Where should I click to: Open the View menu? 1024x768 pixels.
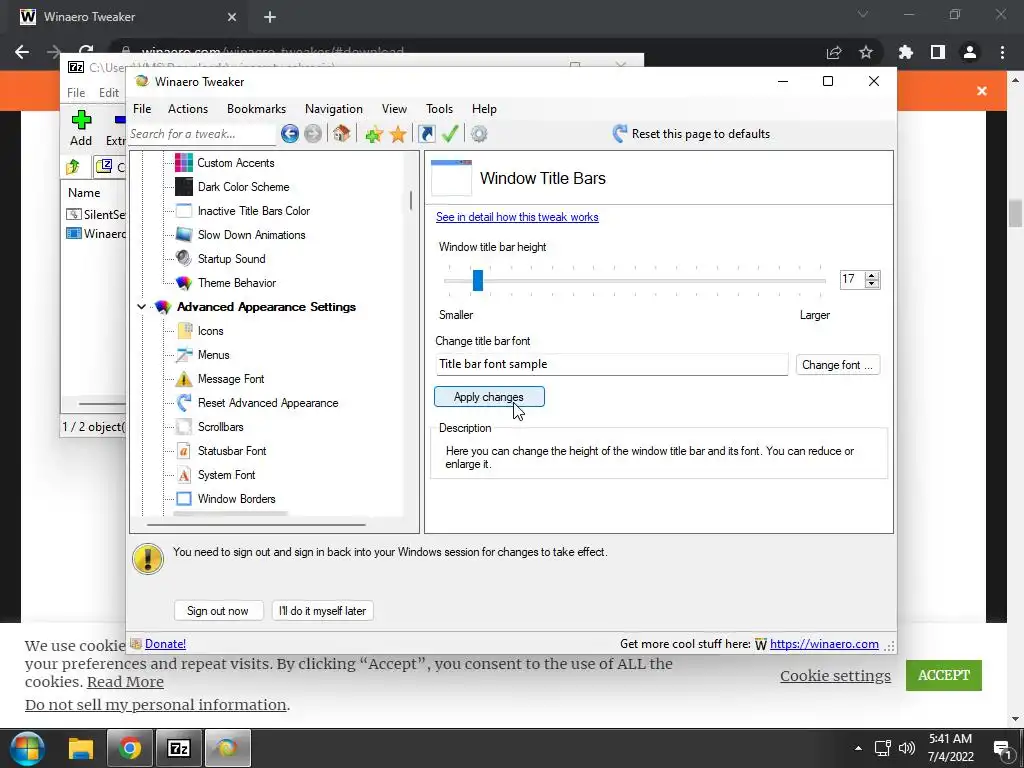click(394, 109)
